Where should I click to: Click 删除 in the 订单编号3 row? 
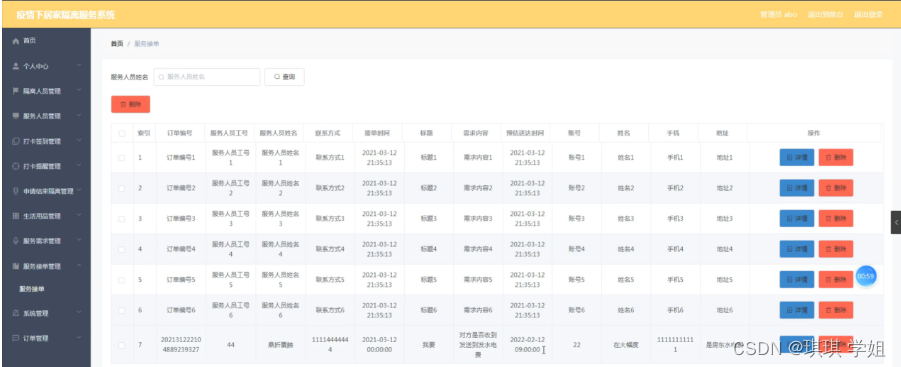pyautogui.click(x=835, y=218)
